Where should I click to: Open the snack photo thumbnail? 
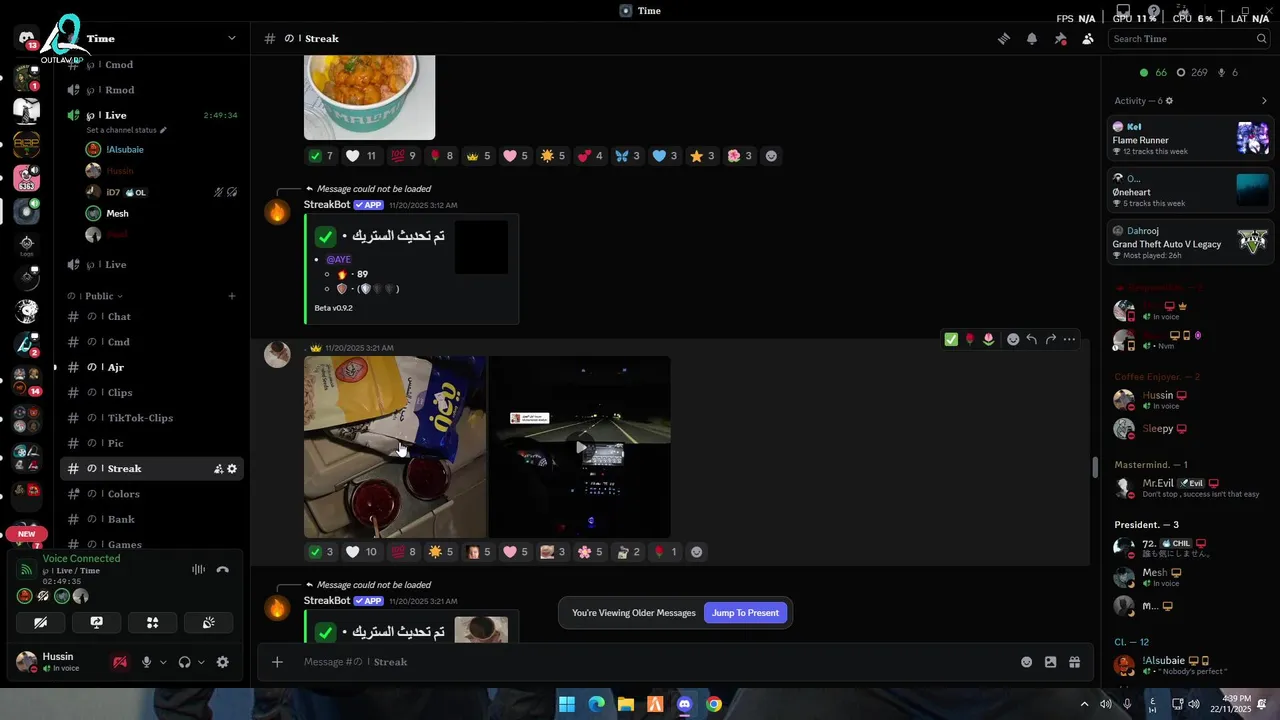(395, 447)
